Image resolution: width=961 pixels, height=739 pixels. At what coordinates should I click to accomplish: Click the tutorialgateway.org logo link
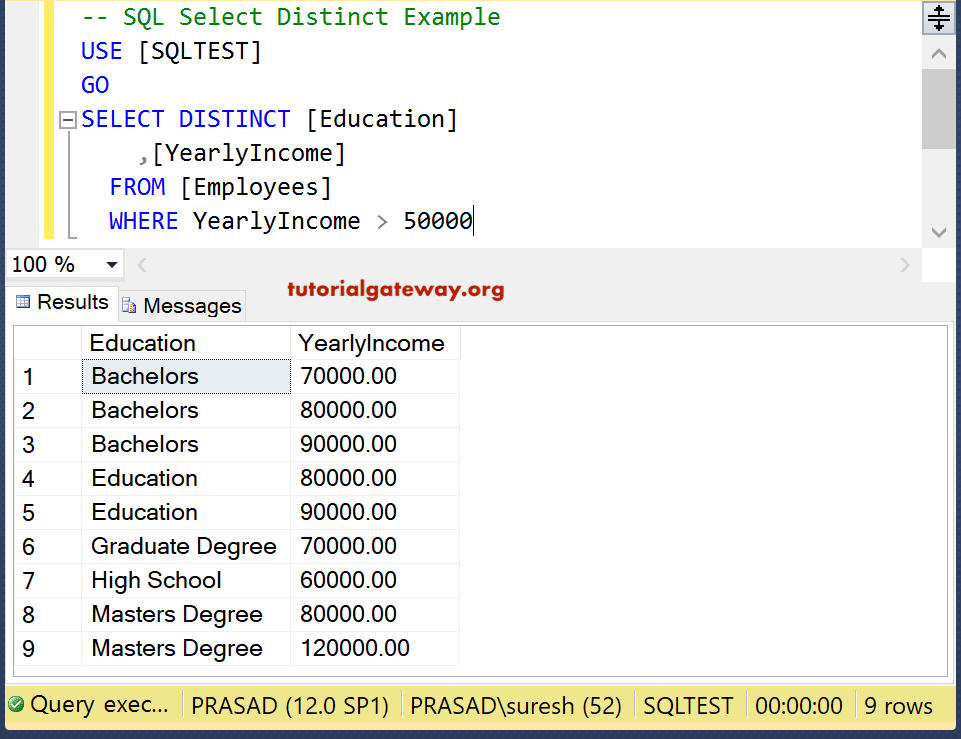(395, 289)
